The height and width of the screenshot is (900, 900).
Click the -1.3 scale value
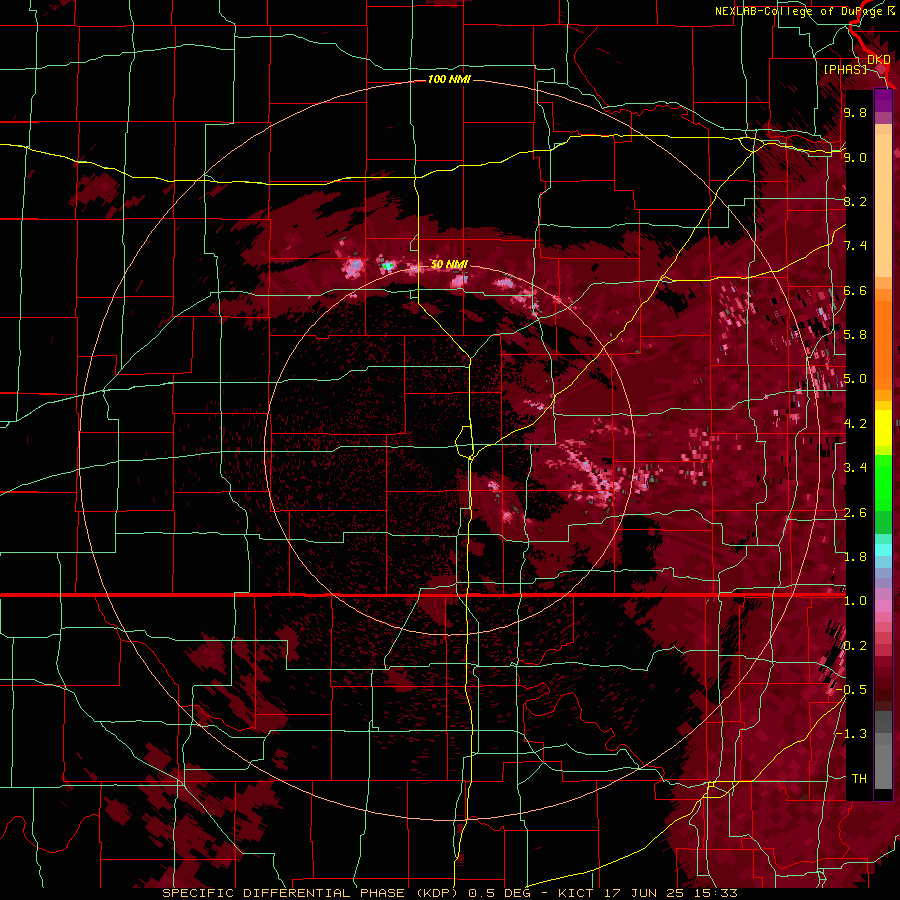[852, 734]
